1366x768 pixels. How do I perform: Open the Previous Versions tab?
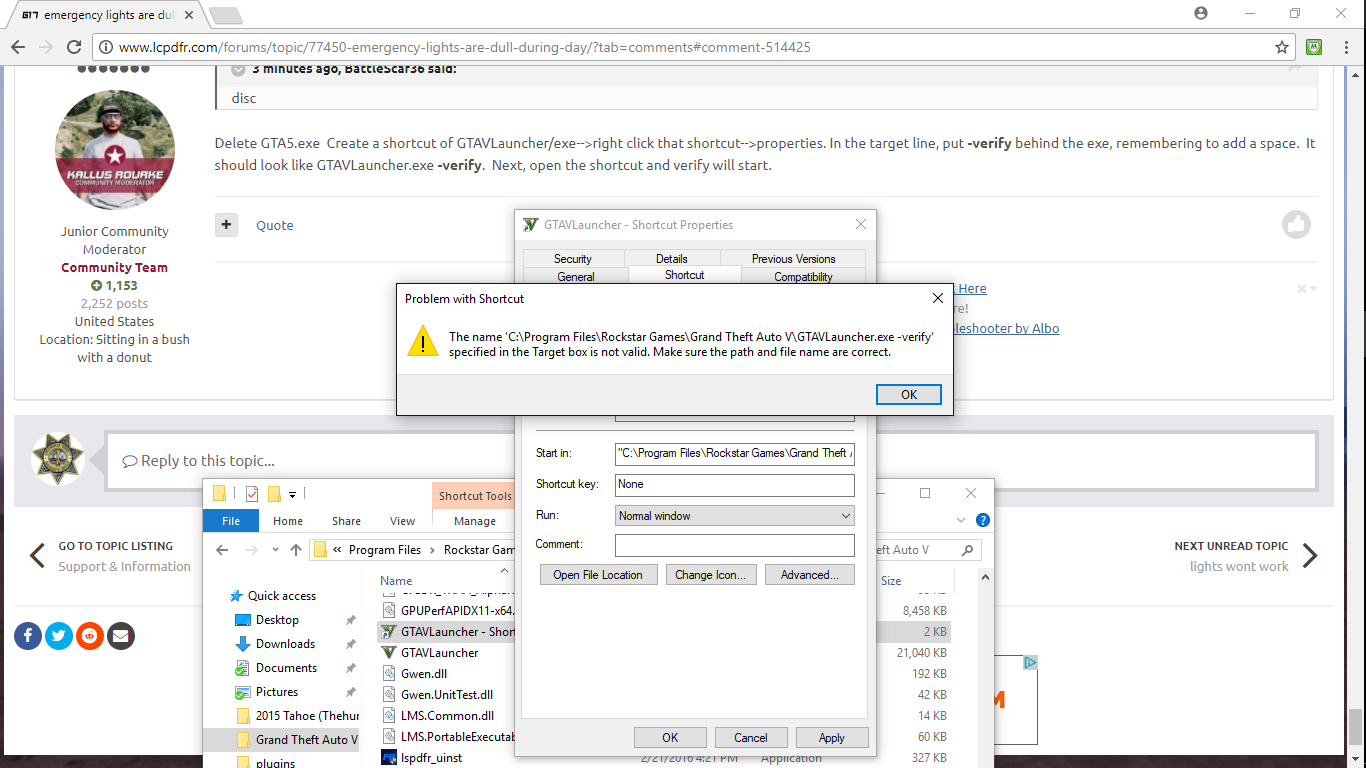coord(793,258)
